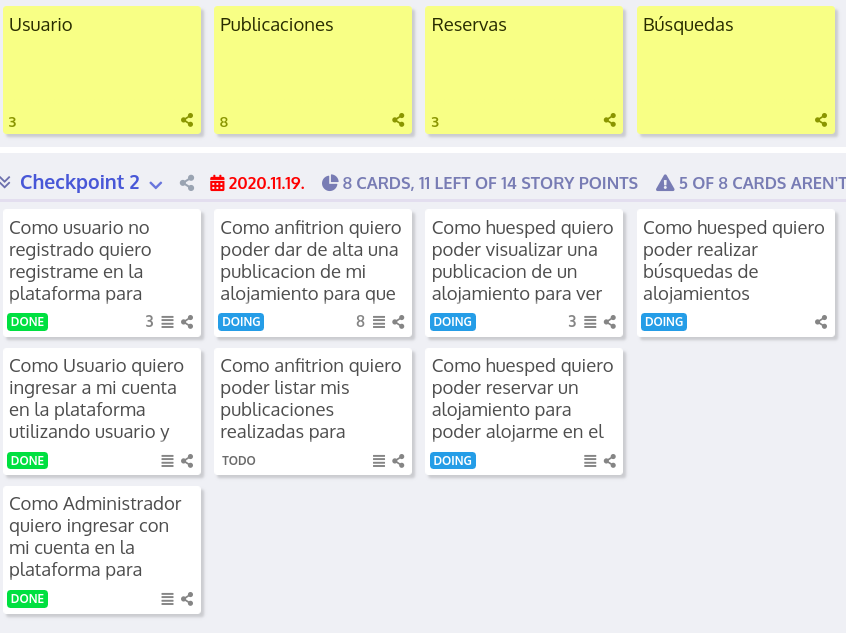Click estimate 8 on 'dar de alta' card

click(360, 322)
